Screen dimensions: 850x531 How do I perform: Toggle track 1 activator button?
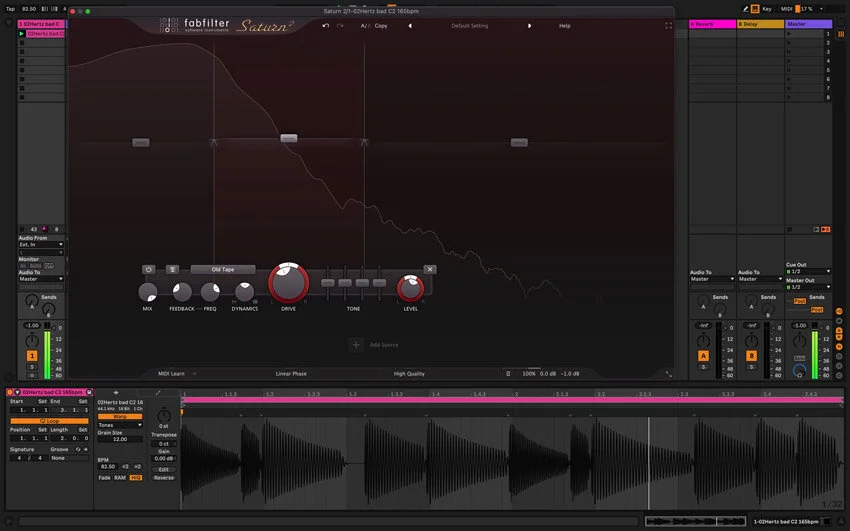point(32,356)
